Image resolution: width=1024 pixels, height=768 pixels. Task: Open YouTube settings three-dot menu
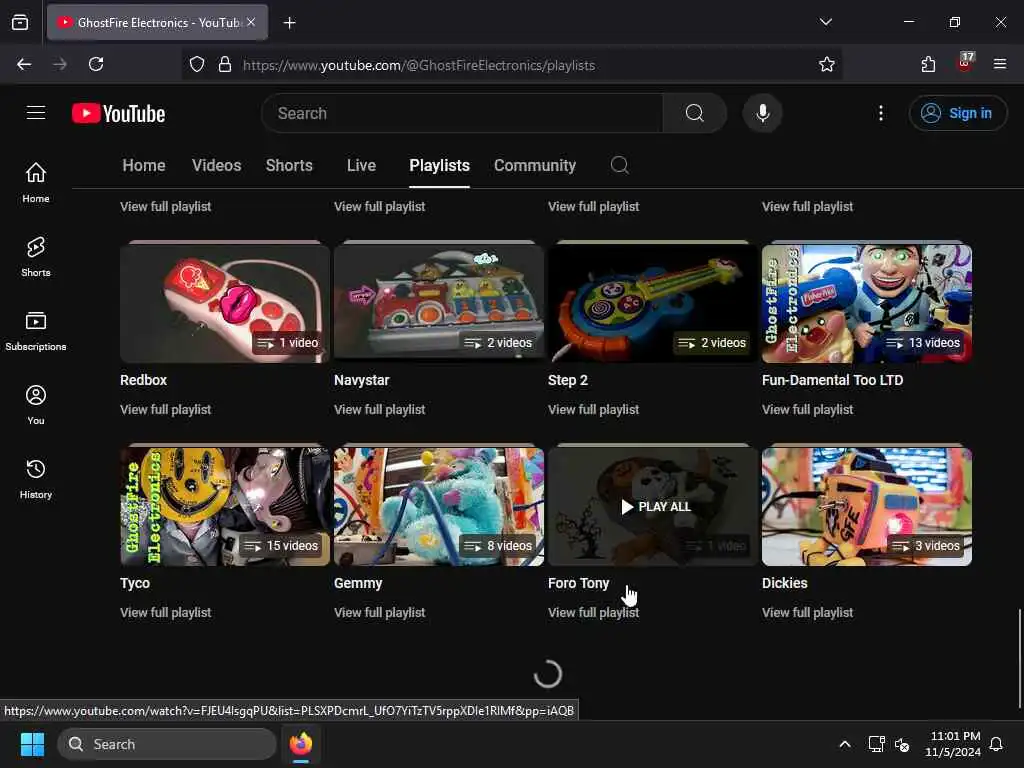coord(880,113)
